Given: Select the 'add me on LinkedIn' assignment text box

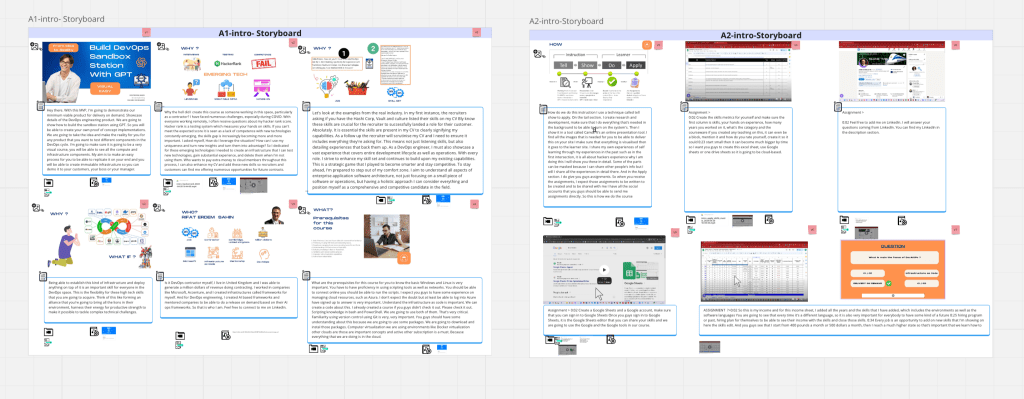Looking at the screenshot, I should pos(891,159).
